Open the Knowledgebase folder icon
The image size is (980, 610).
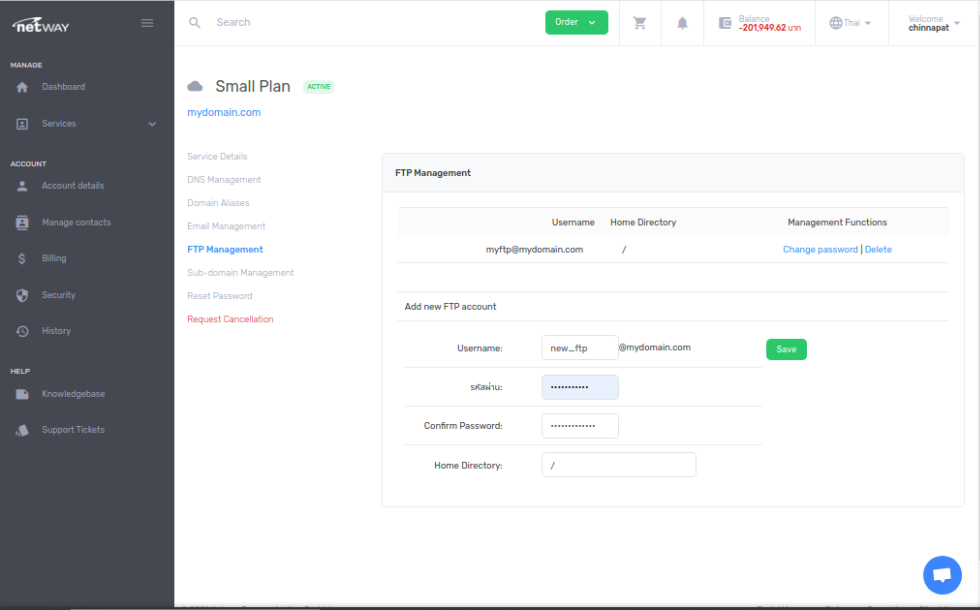pyautogui.click(x=22, y=394)
